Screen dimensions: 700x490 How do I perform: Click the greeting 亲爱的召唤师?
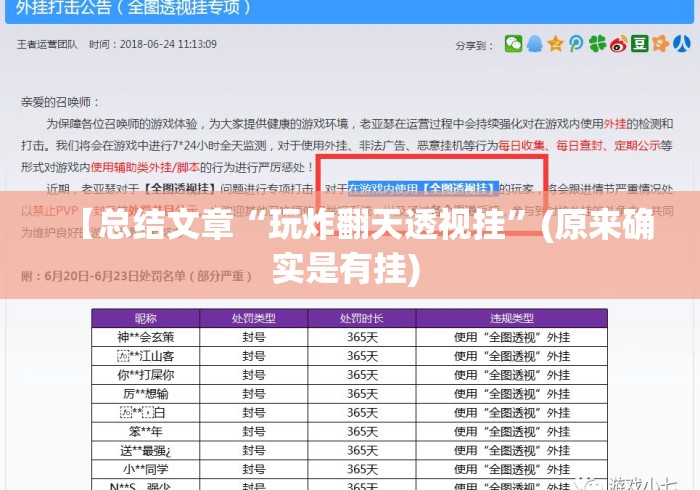coord(60,102)
